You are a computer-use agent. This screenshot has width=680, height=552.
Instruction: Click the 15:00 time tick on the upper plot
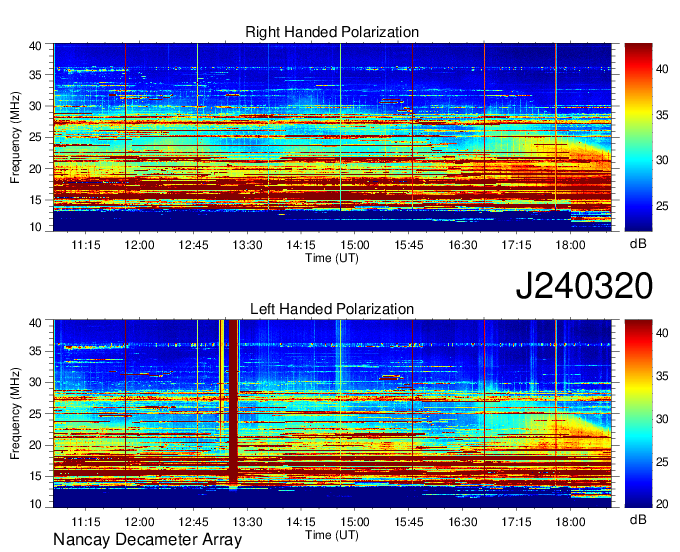click(355, 245)
